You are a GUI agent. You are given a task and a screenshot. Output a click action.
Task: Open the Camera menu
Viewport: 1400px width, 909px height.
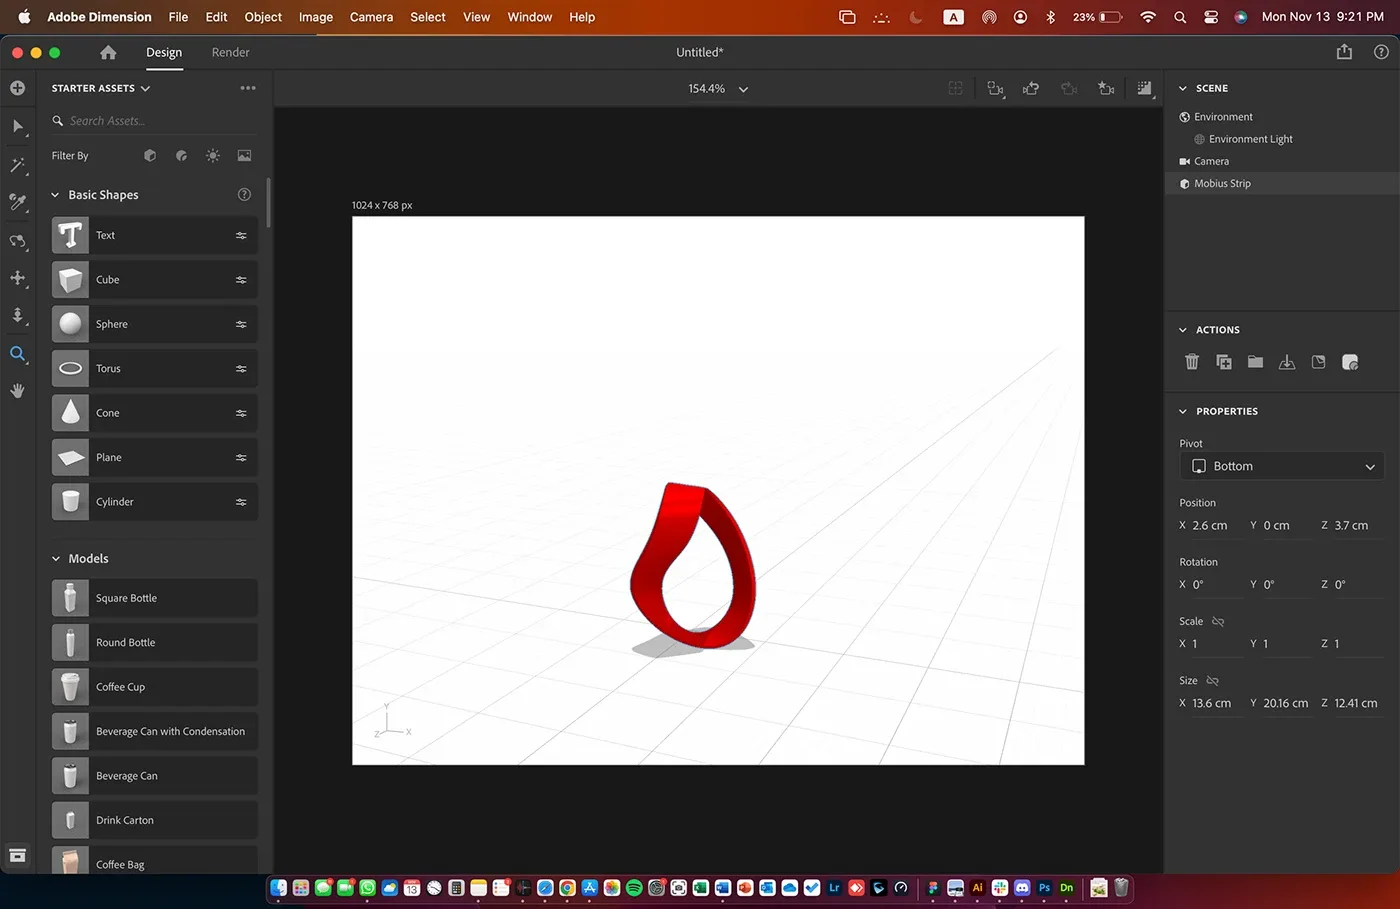[x=371, y=17]
